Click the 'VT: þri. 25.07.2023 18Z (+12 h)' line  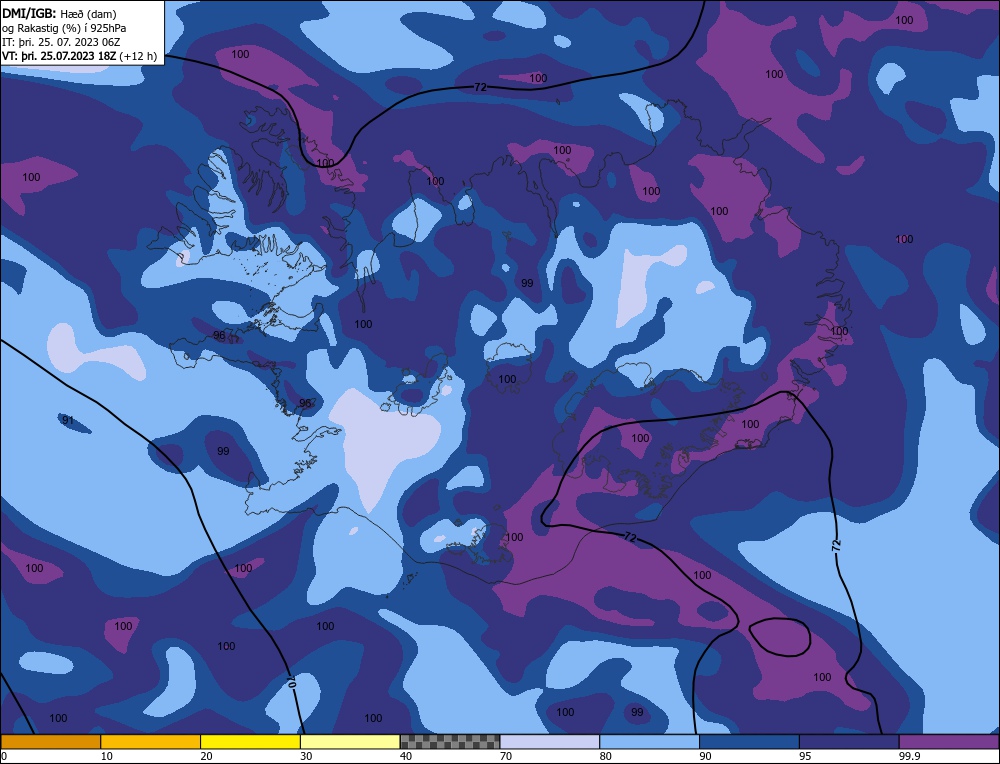(79, 56)
